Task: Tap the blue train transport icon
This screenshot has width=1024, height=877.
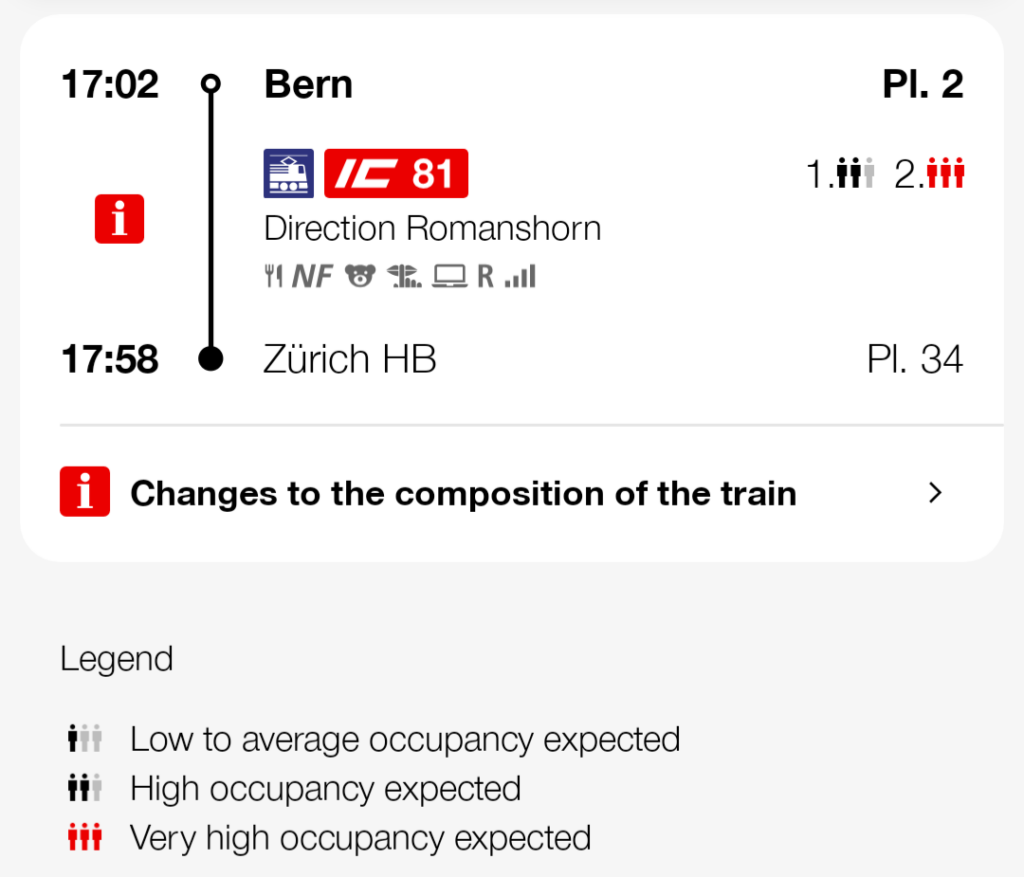Action: (288, 174)
